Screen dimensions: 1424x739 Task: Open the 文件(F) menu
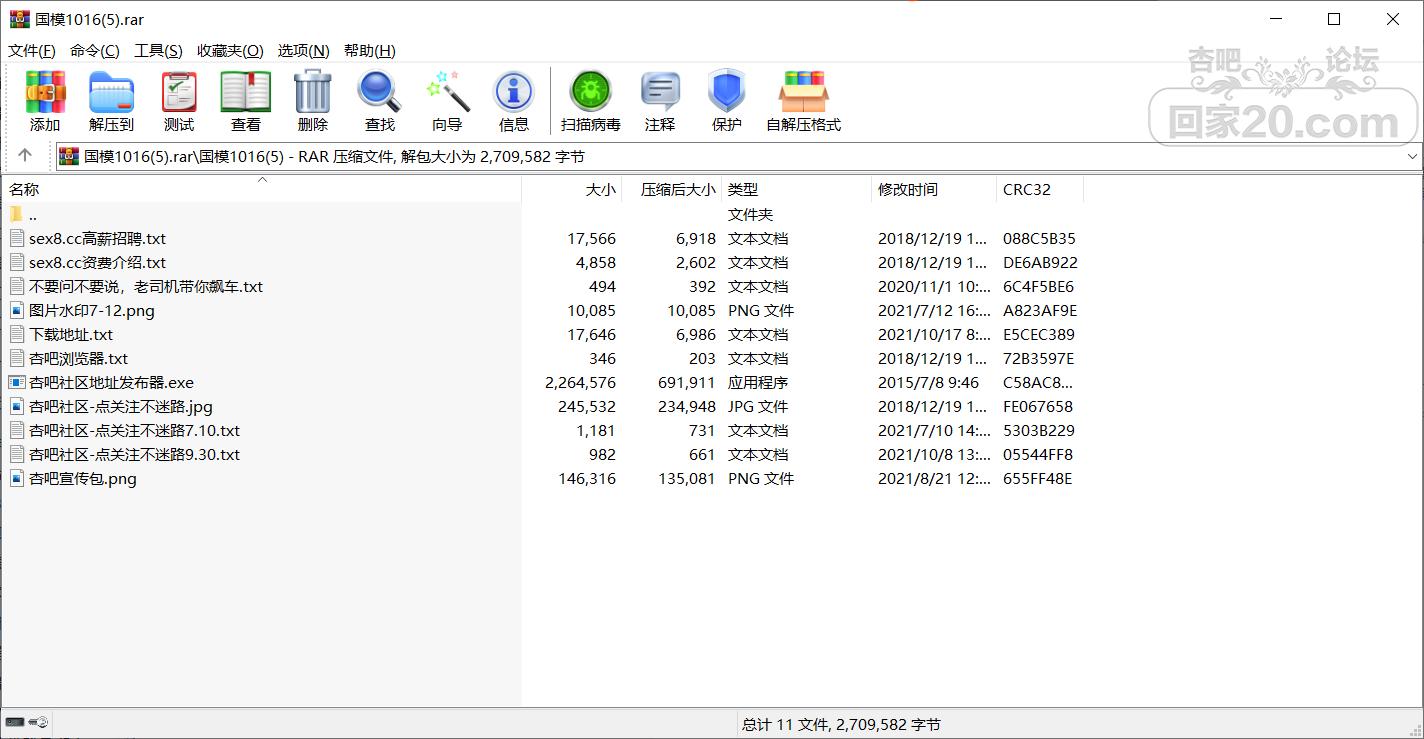click(31, 51)
